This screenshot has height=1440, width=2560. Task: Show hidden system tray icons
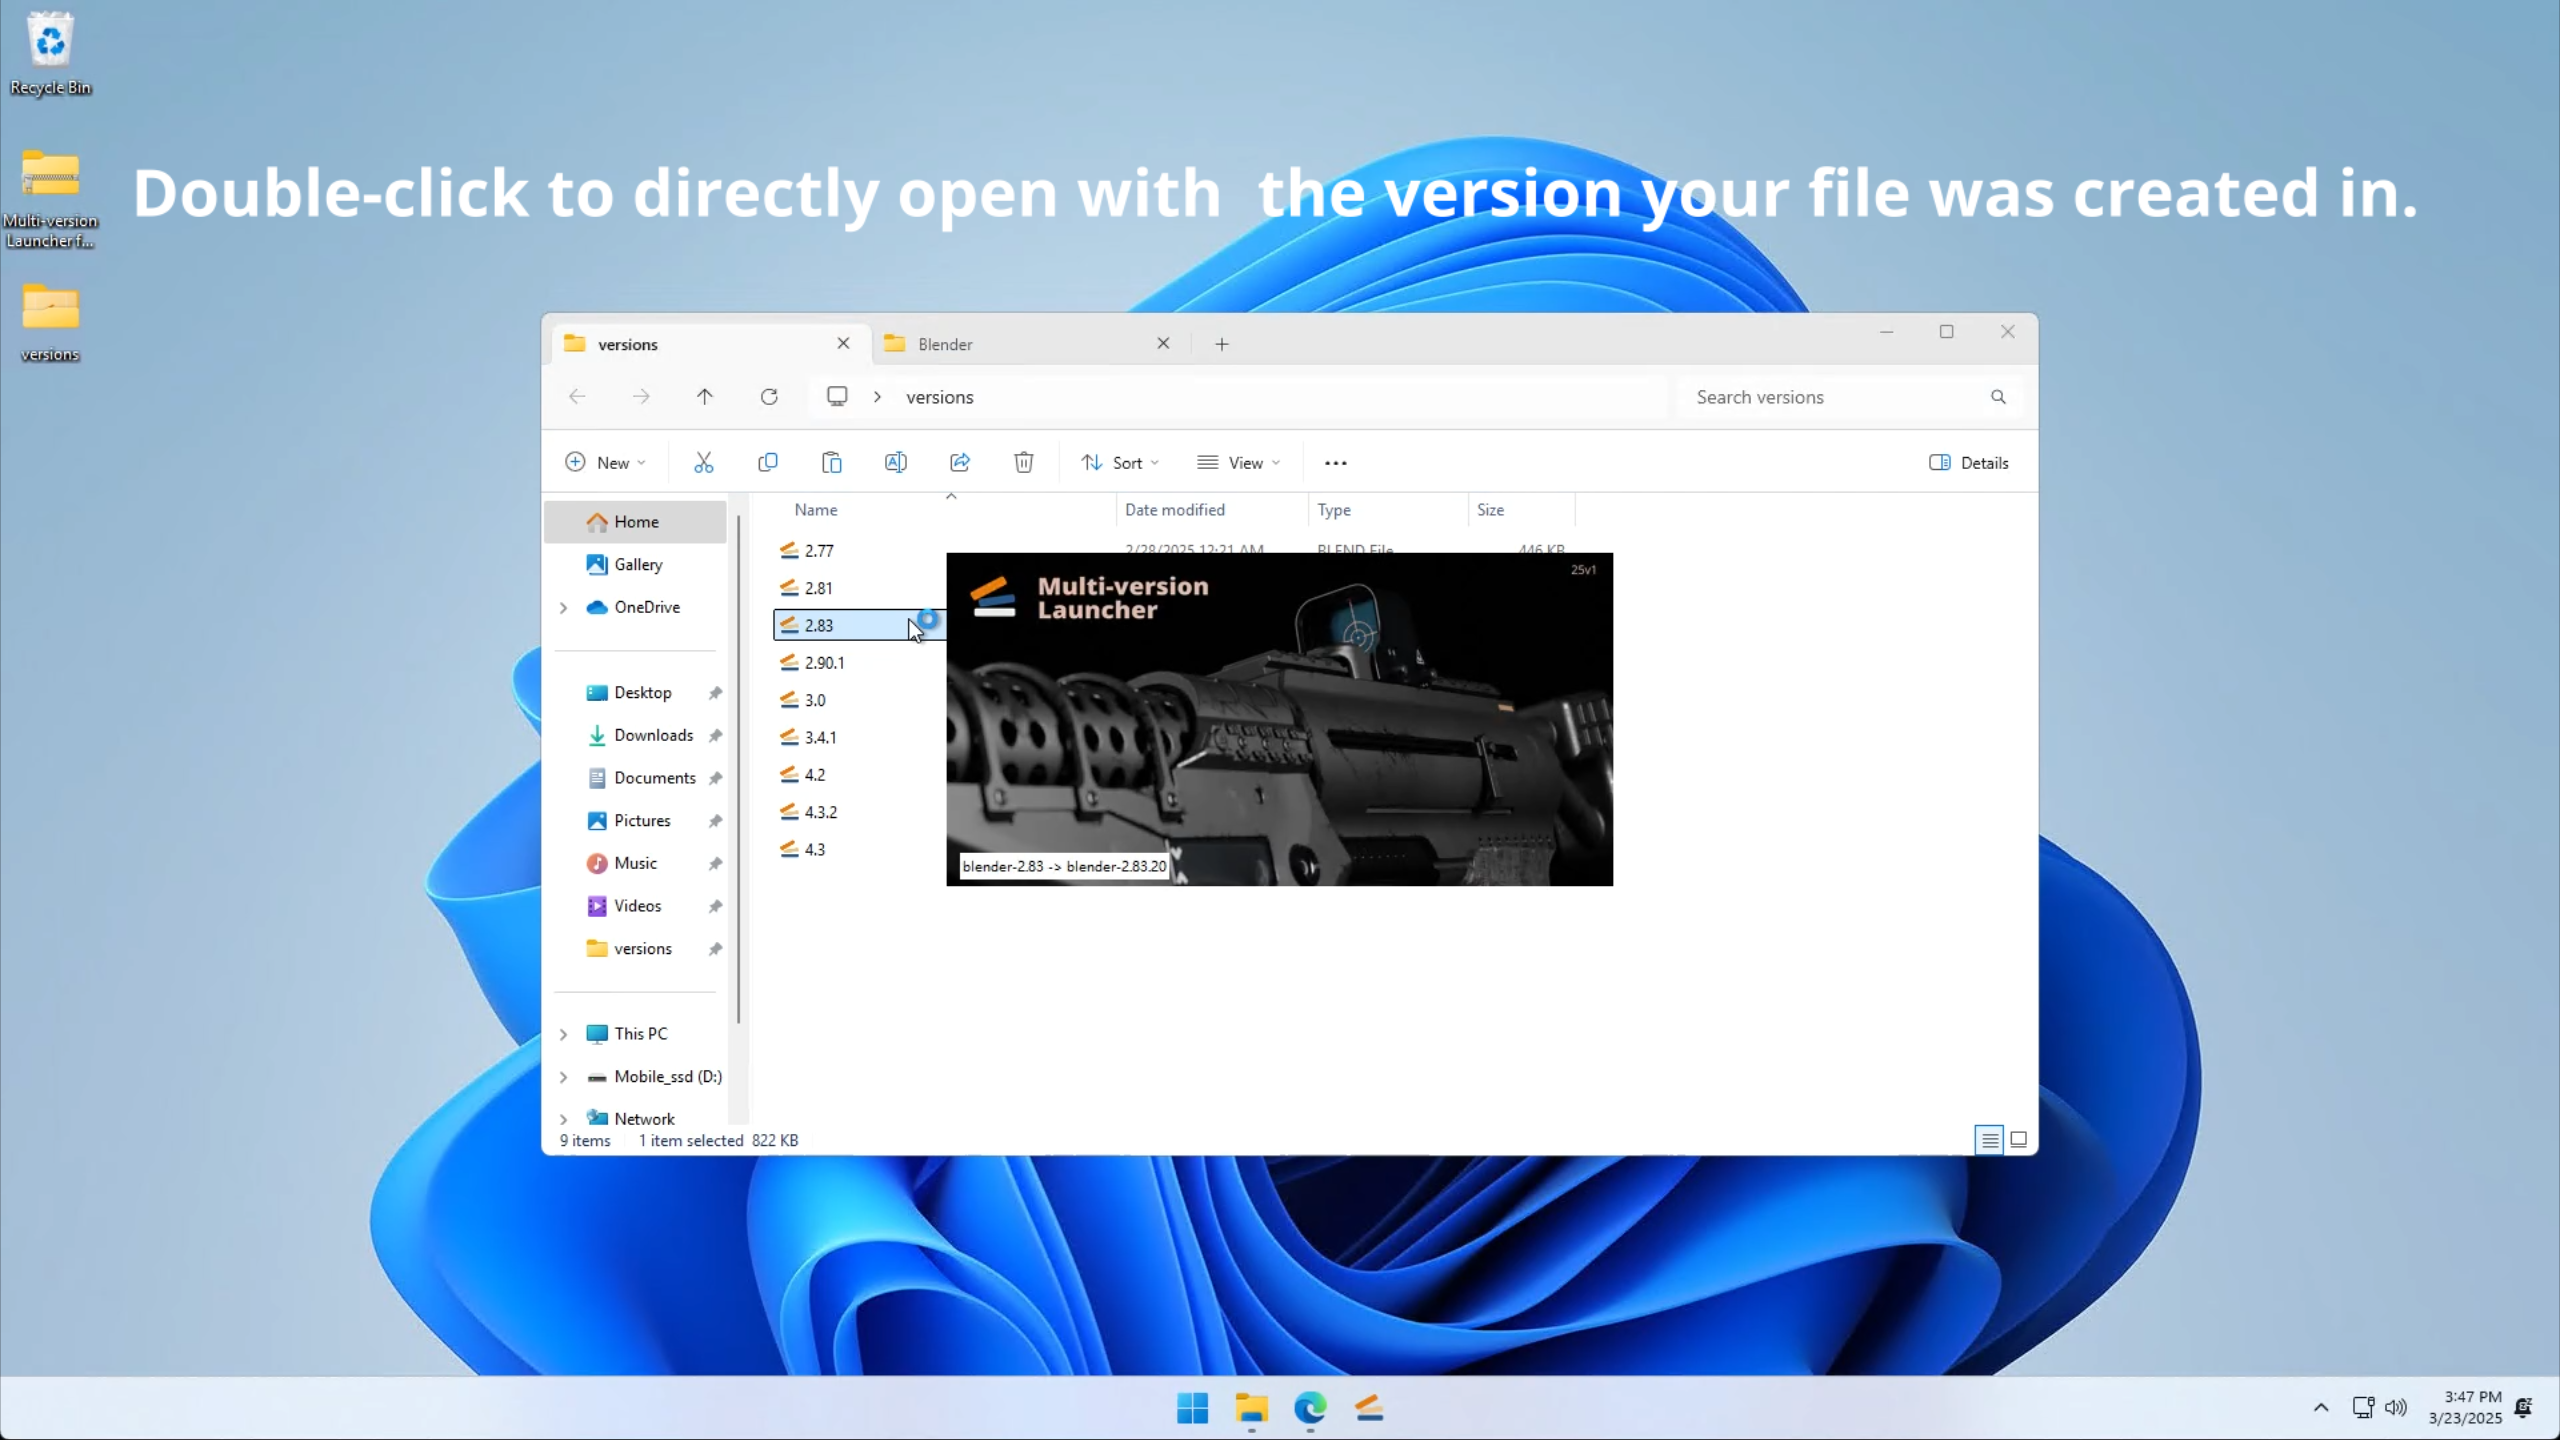click(2321, 1408)
